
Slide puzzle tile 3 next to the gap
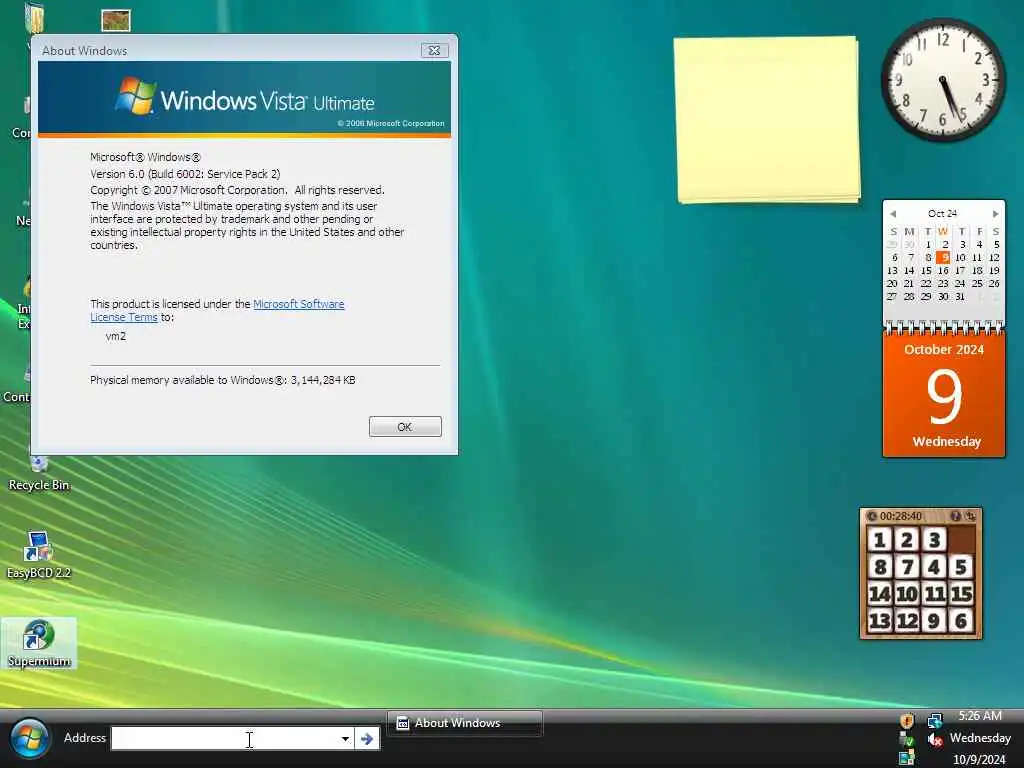[935, 540]
